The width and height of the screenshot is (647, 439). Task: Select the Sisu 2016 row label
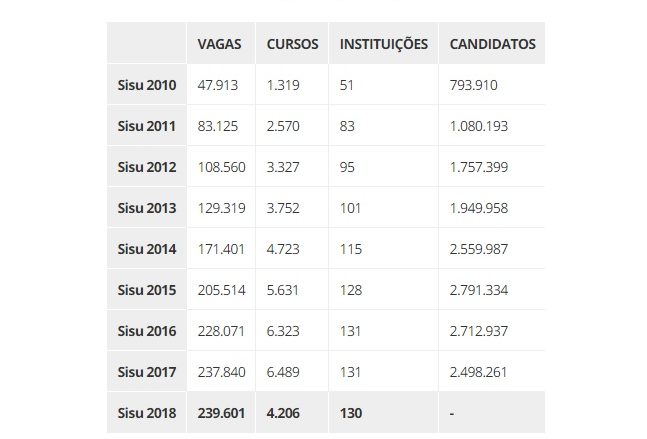[147, 331]
